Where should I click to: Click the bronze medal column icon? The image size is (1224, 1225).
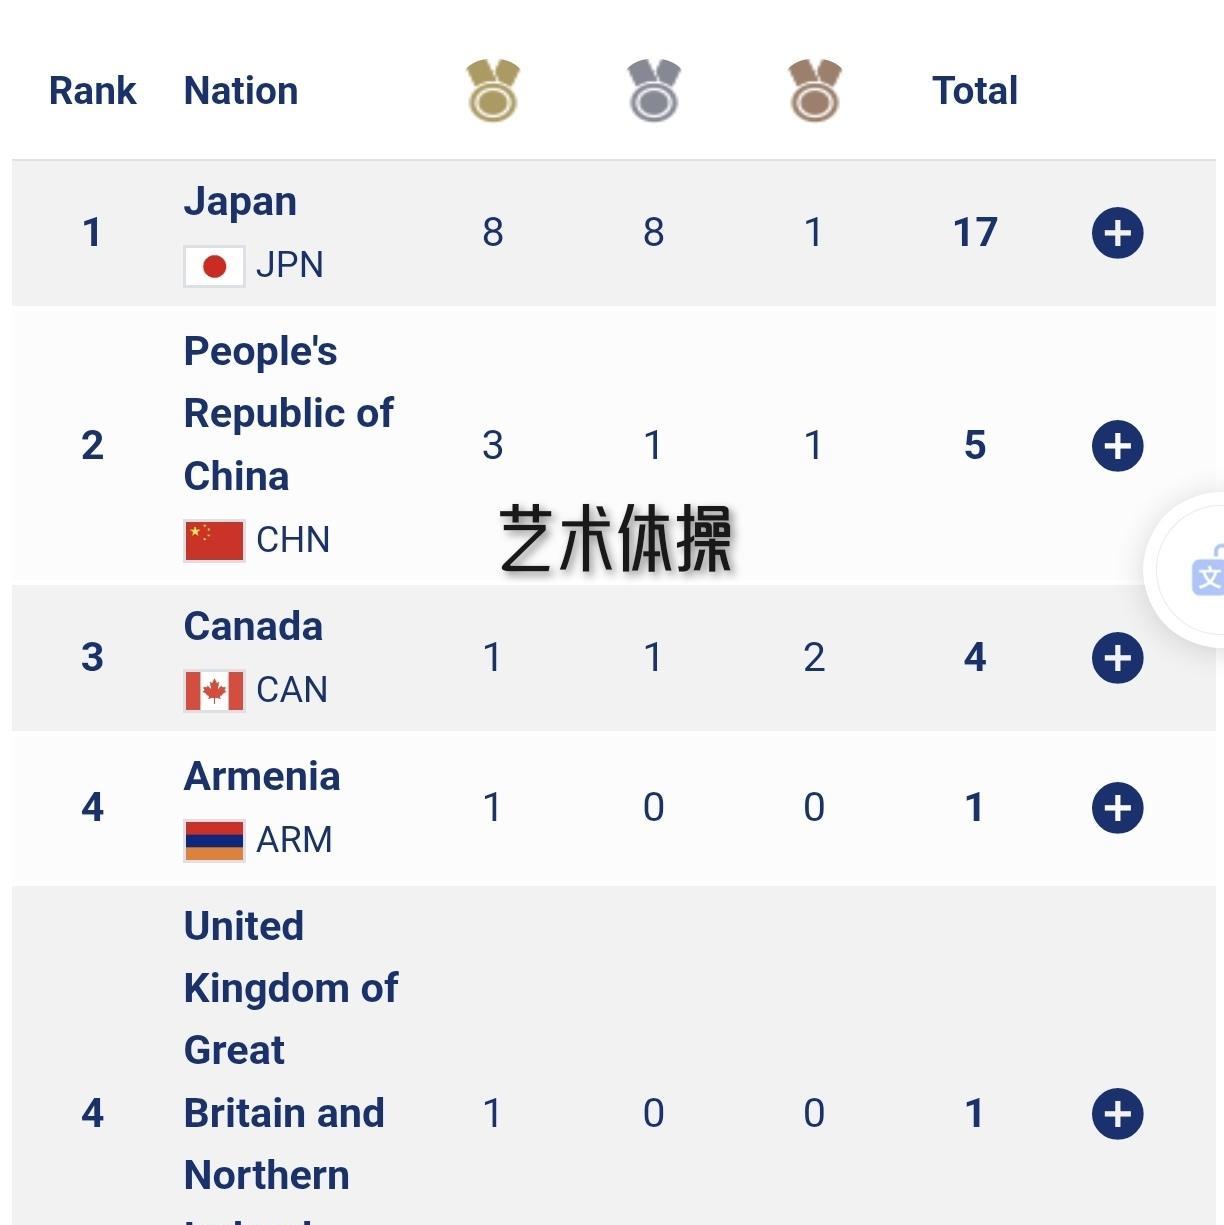click(x=814, y=91)
